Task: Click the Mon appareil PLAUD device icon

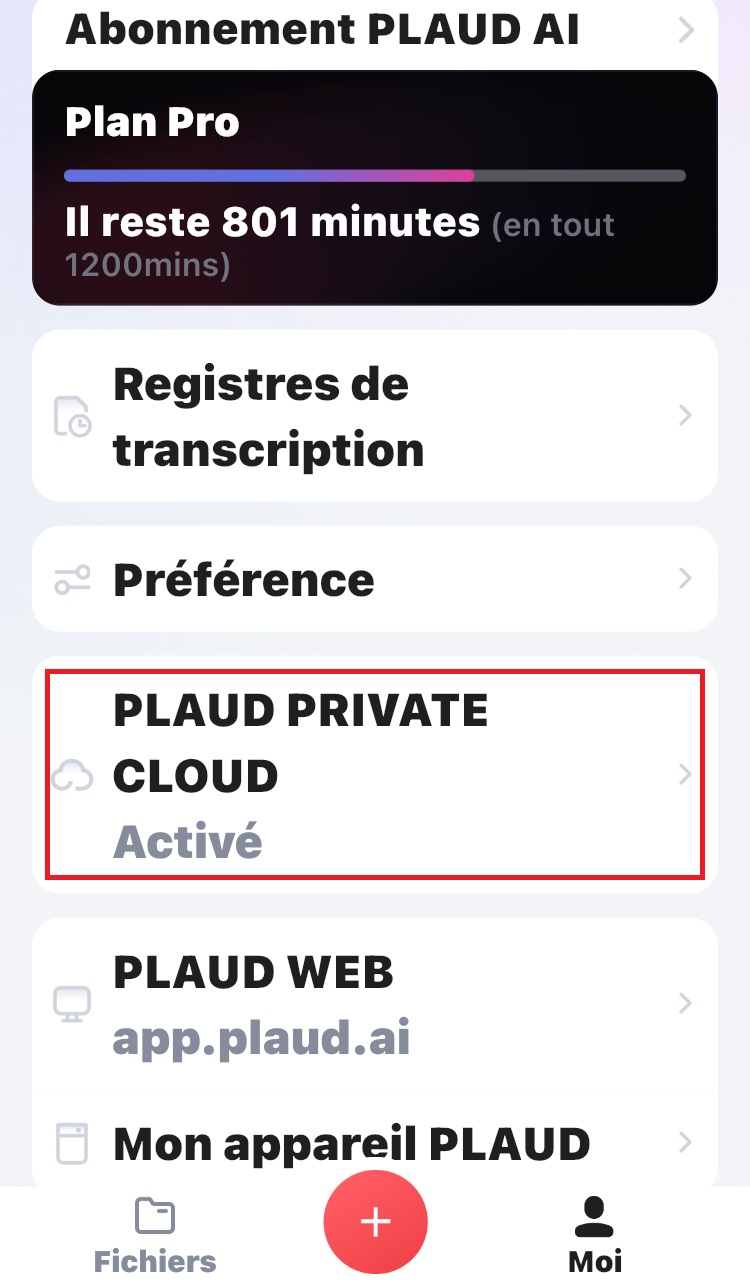Action: pos(72,1143)
